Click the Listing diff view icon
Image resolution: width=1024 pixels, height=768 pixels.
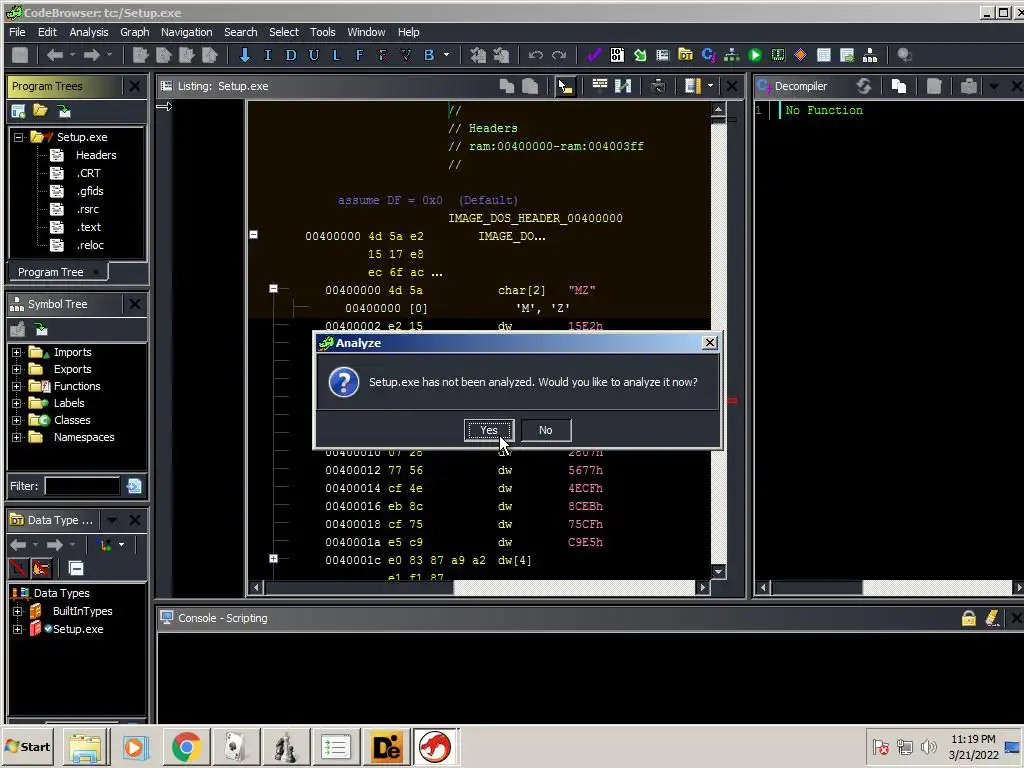(623, 86)
